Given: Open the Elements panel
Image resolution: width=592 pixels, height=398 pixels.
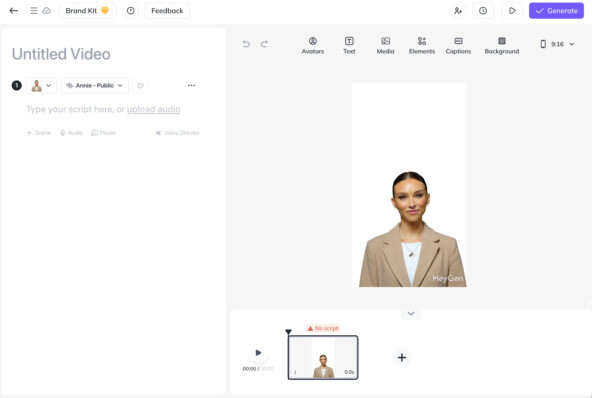Looking at the screenshot, I should pyautogui.click(x=422, y=45).
